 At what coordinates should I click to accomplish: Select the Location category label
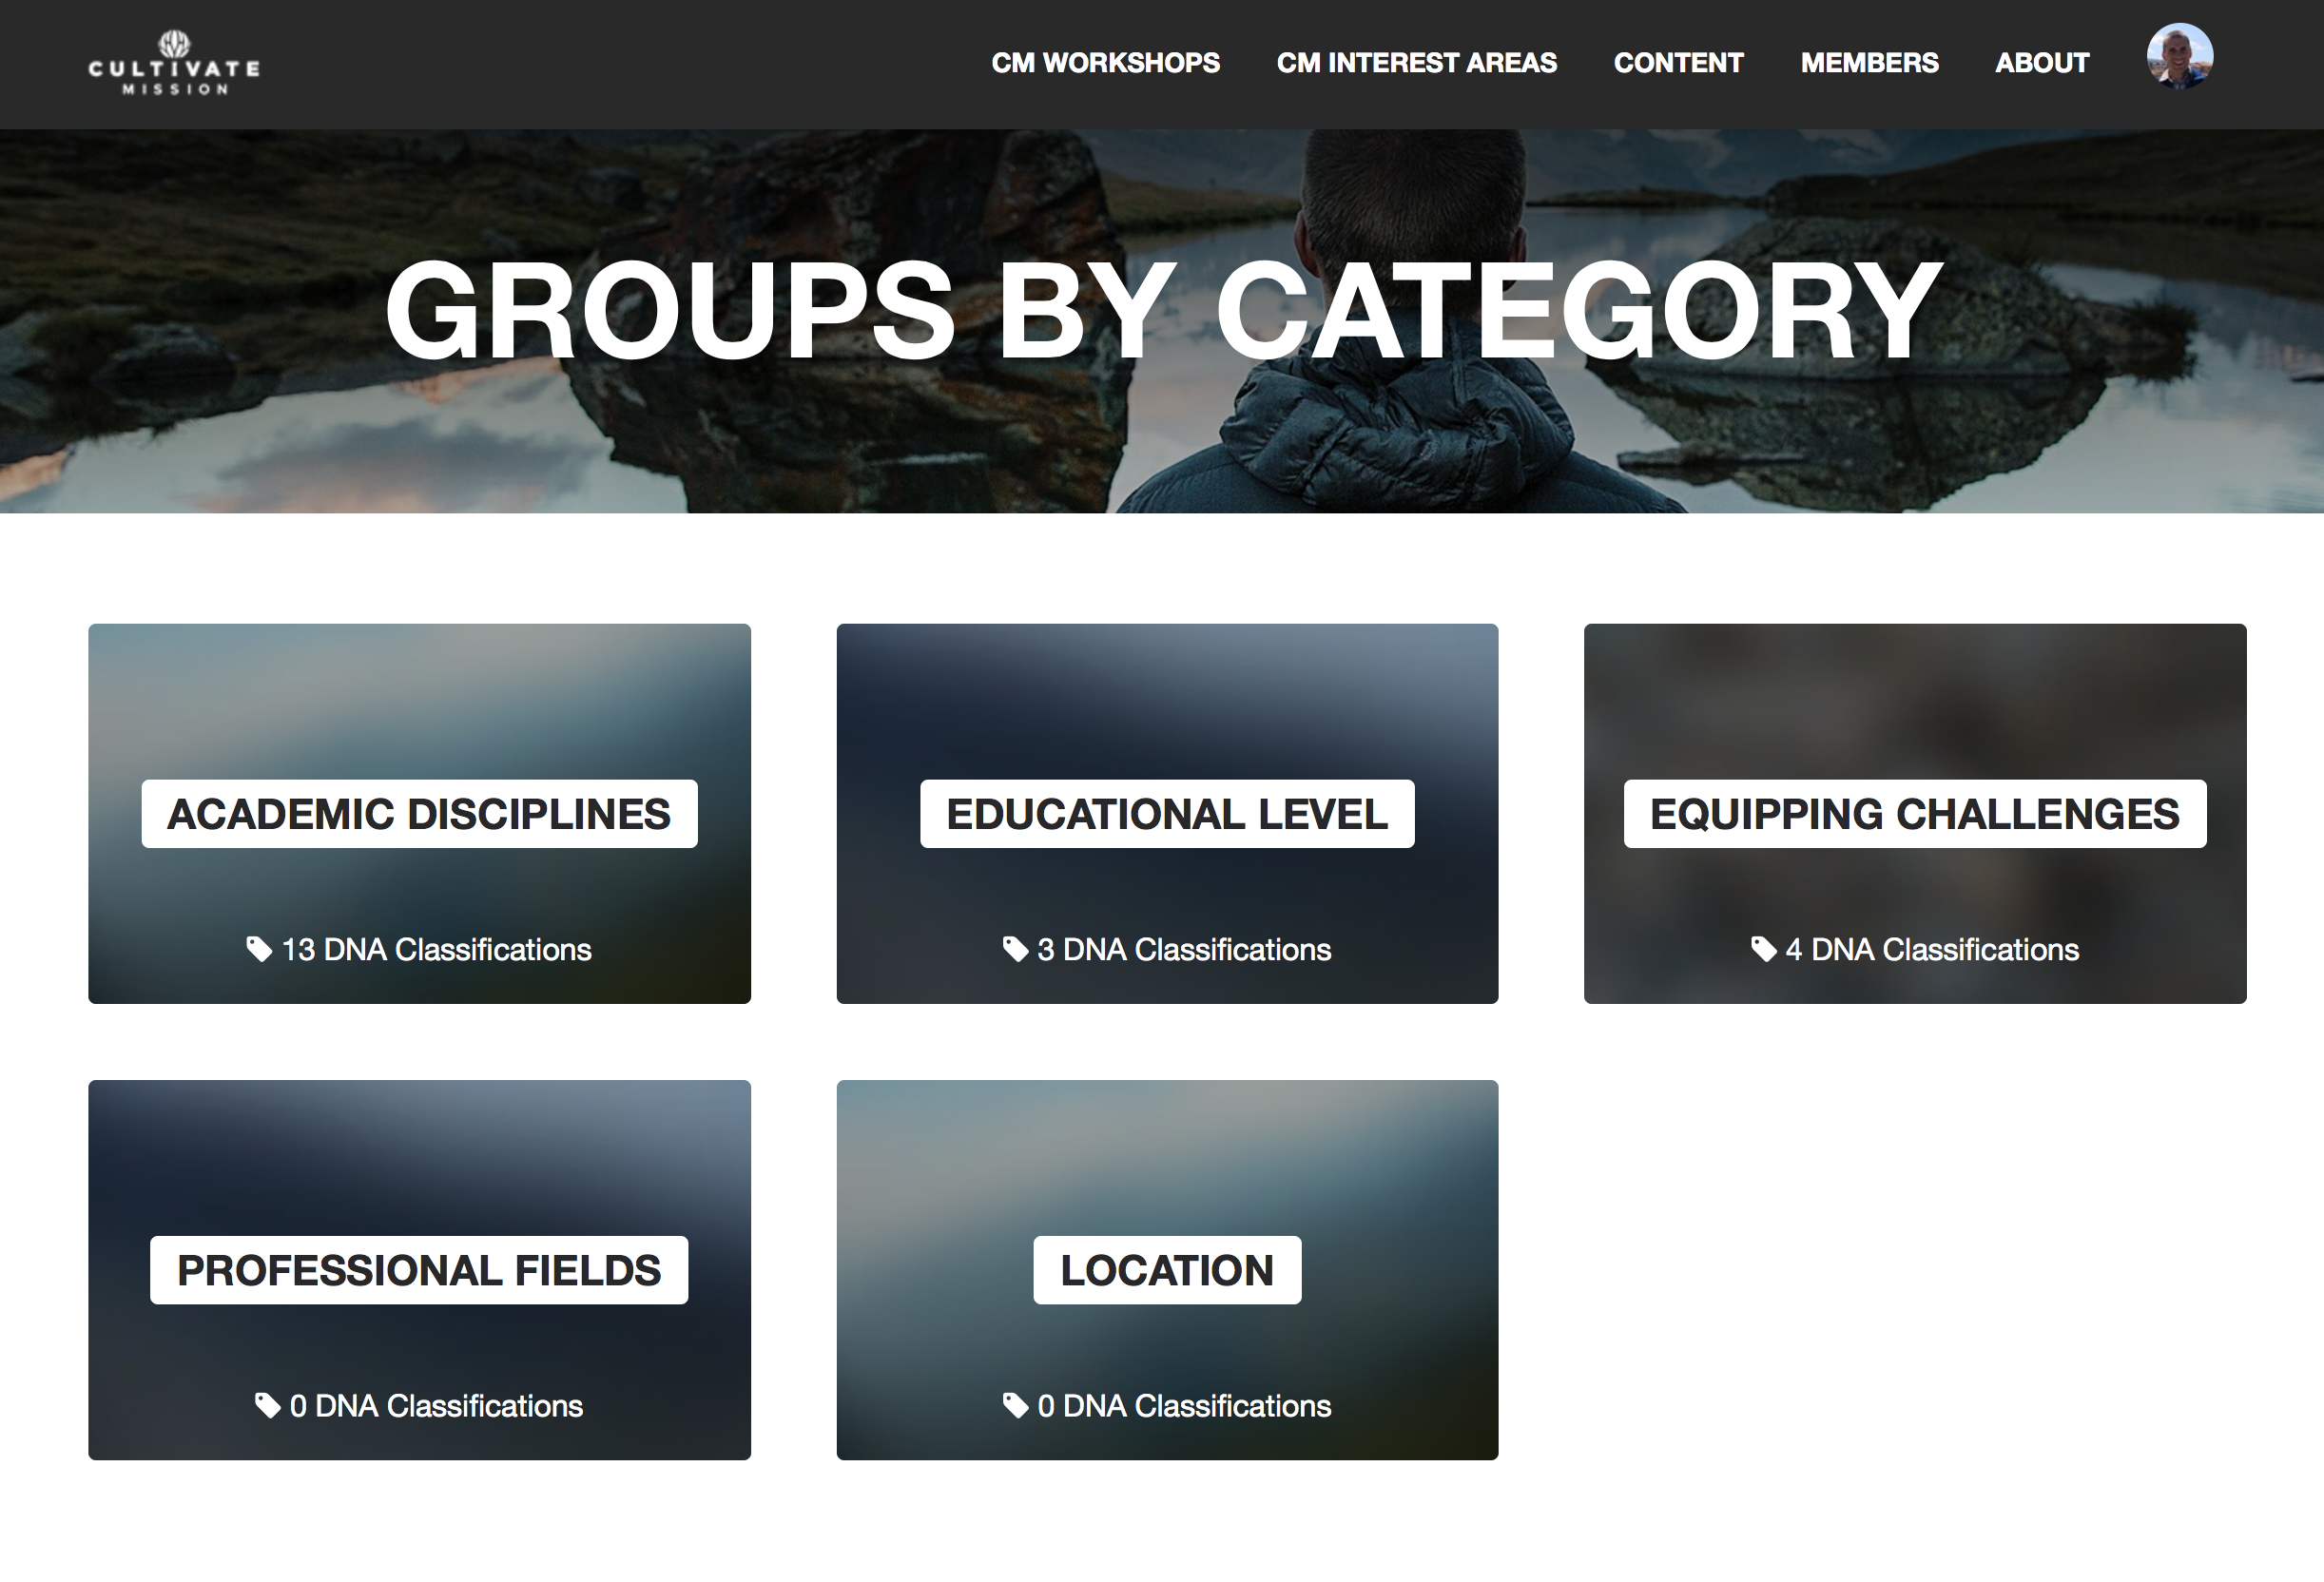(1167, 1270)
